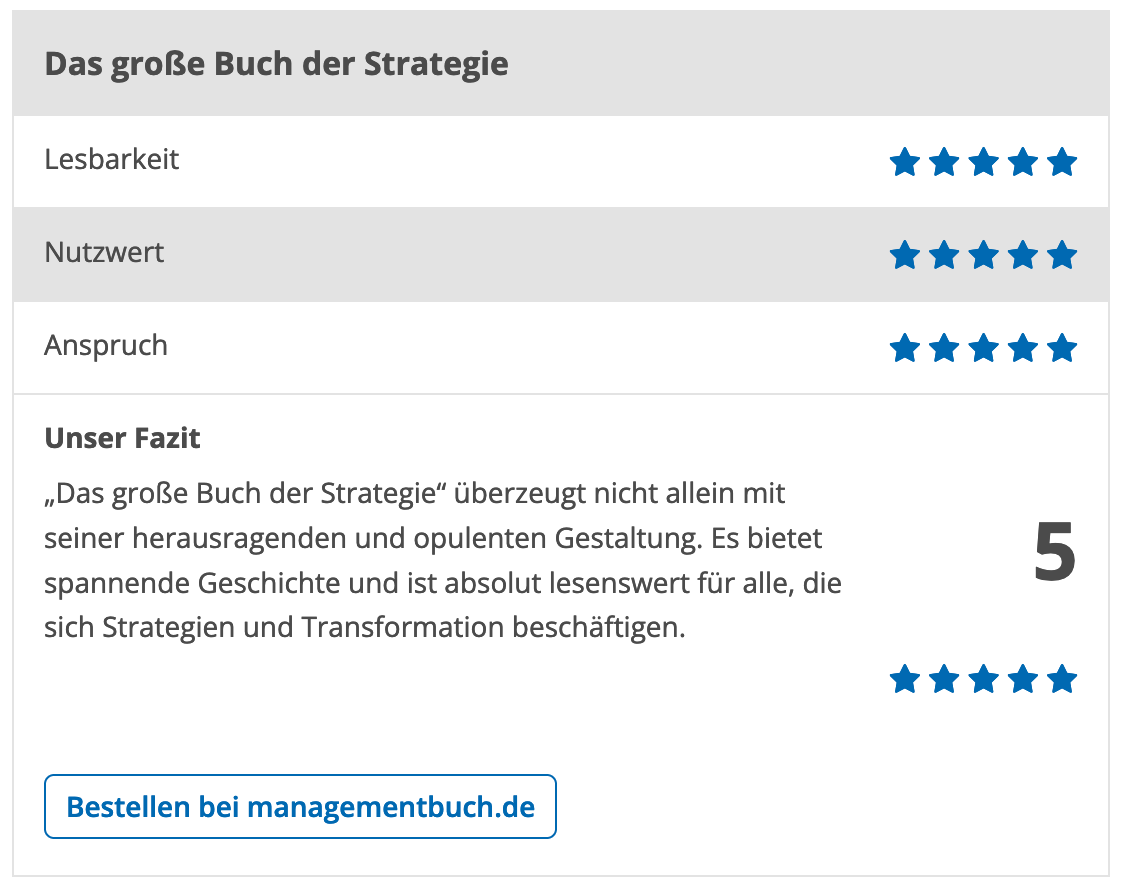Image resolution: width=1122 pixels, height=888 pixels.
Task: Click the third star in Anspruch row
Action: (983, 349)
